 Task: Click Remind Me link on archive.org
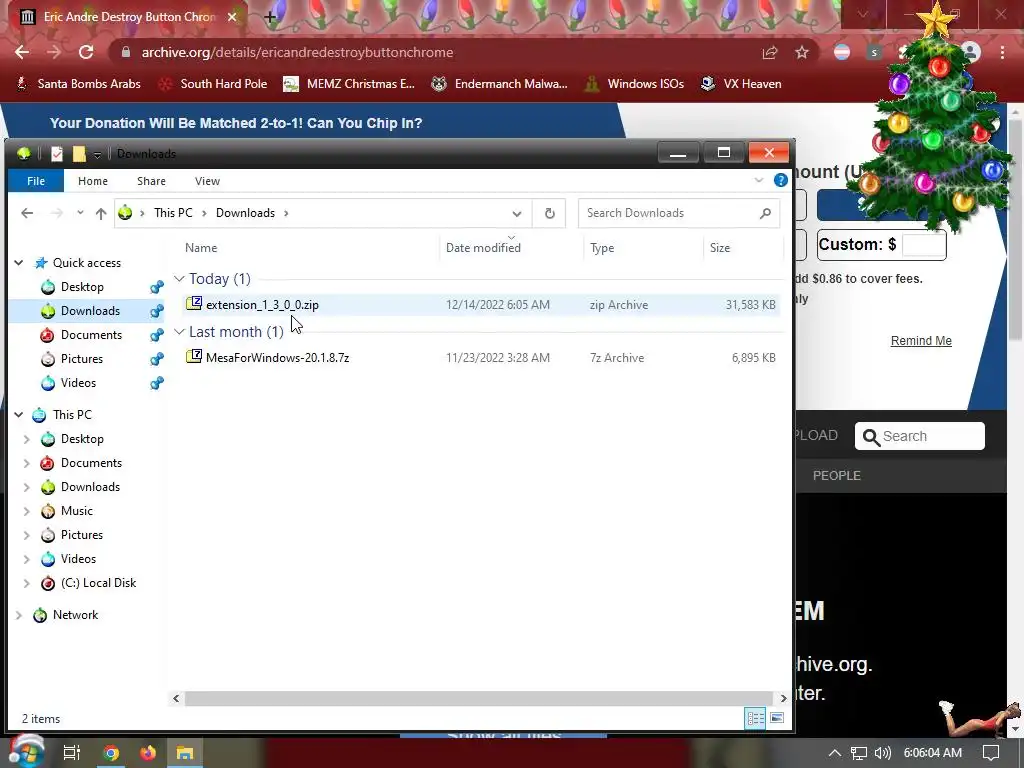click(921, 341)
